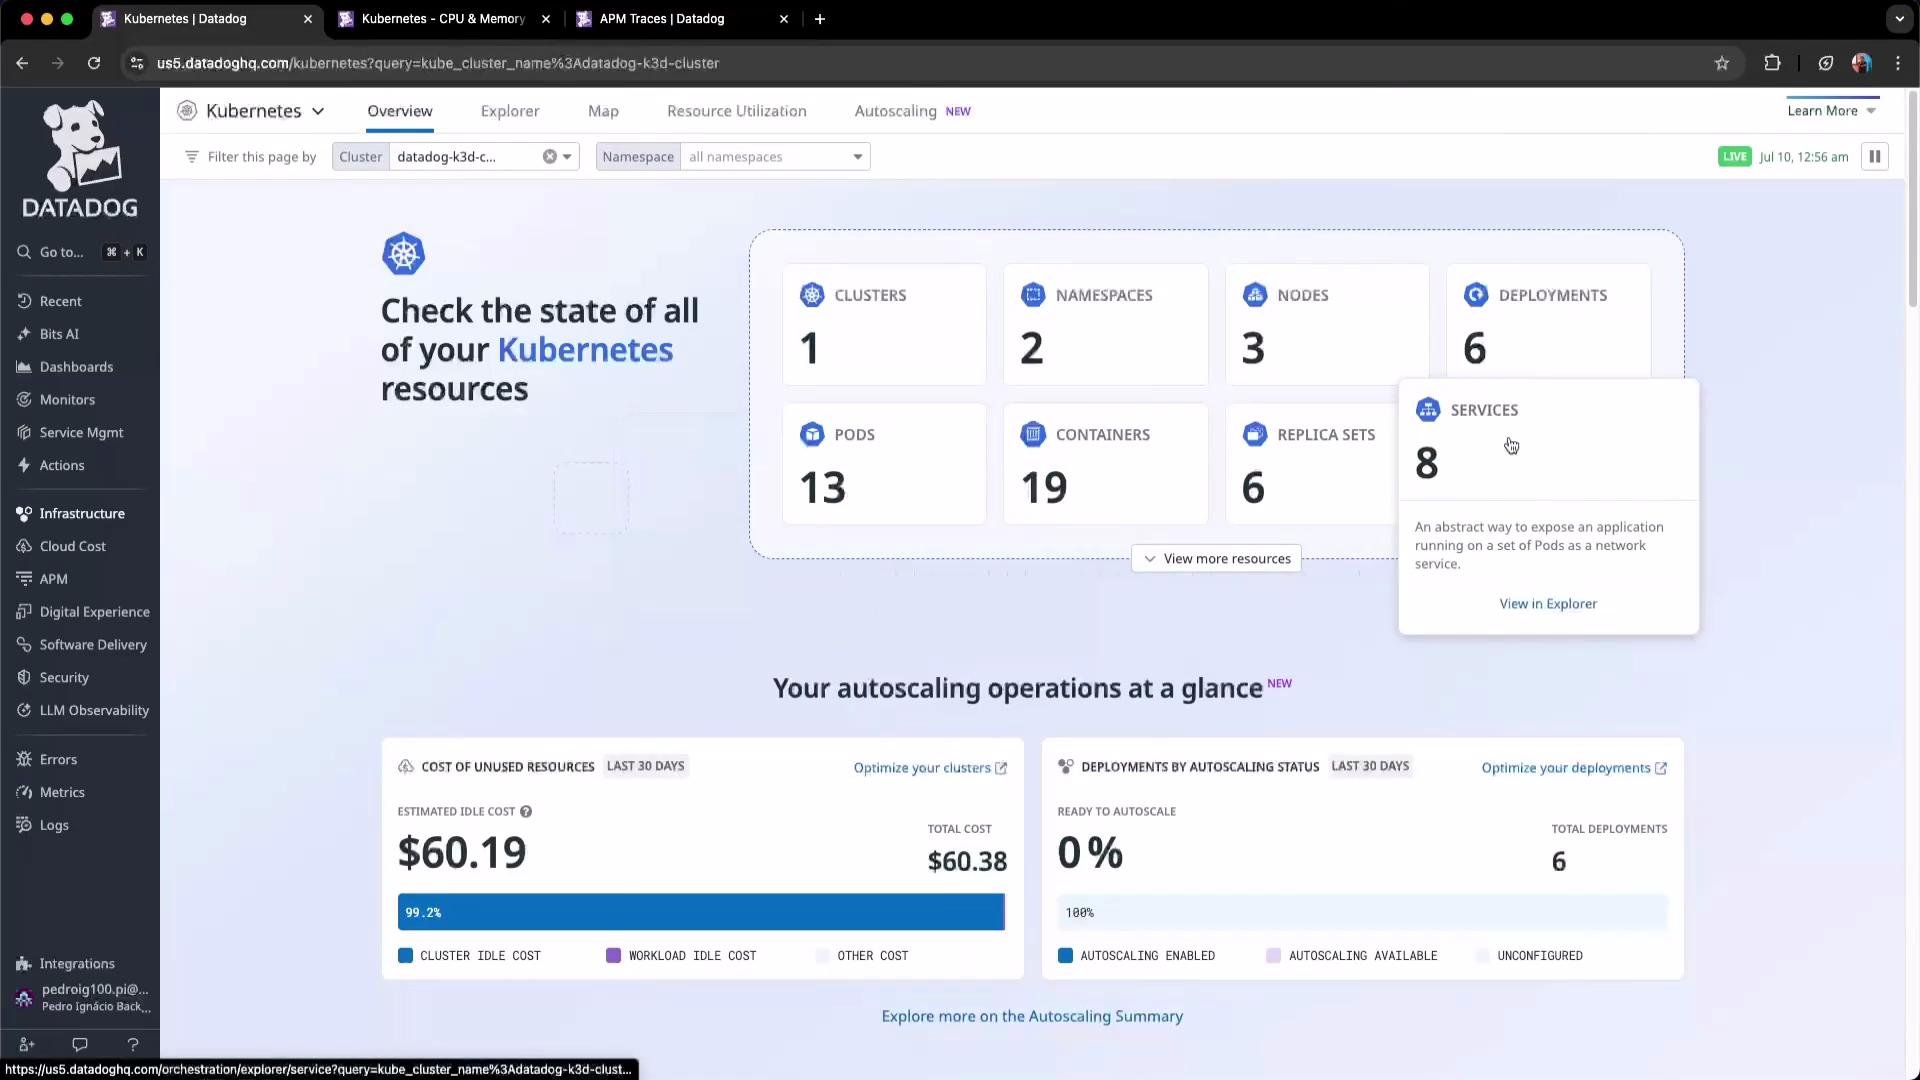1920x1080 pixels.
Task: Click the Workload Idle Cost legend swatch
Action: (613, 956)
